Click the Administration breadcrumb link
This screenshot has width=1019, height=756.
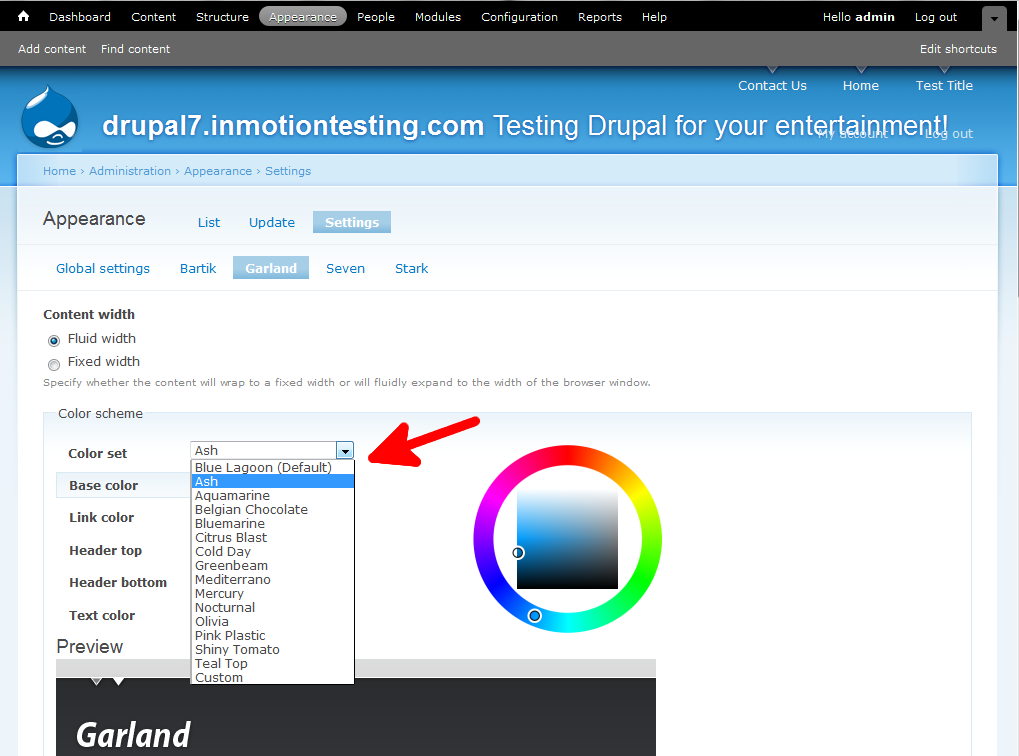tap(130, 171)
